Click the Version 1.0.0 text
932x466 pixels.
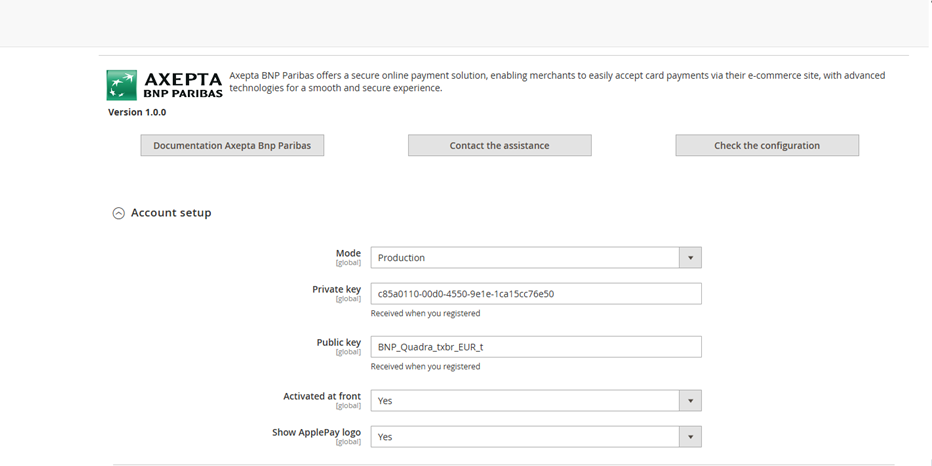(x=137, y=112)
